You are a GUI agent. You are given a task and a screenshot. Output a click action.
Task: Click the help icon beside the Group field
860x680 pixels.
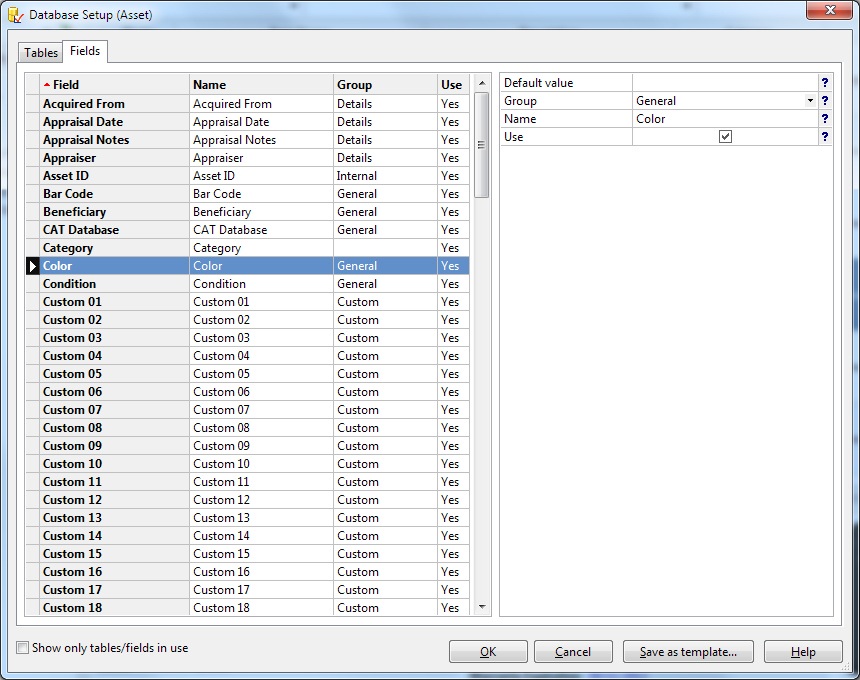824,100
